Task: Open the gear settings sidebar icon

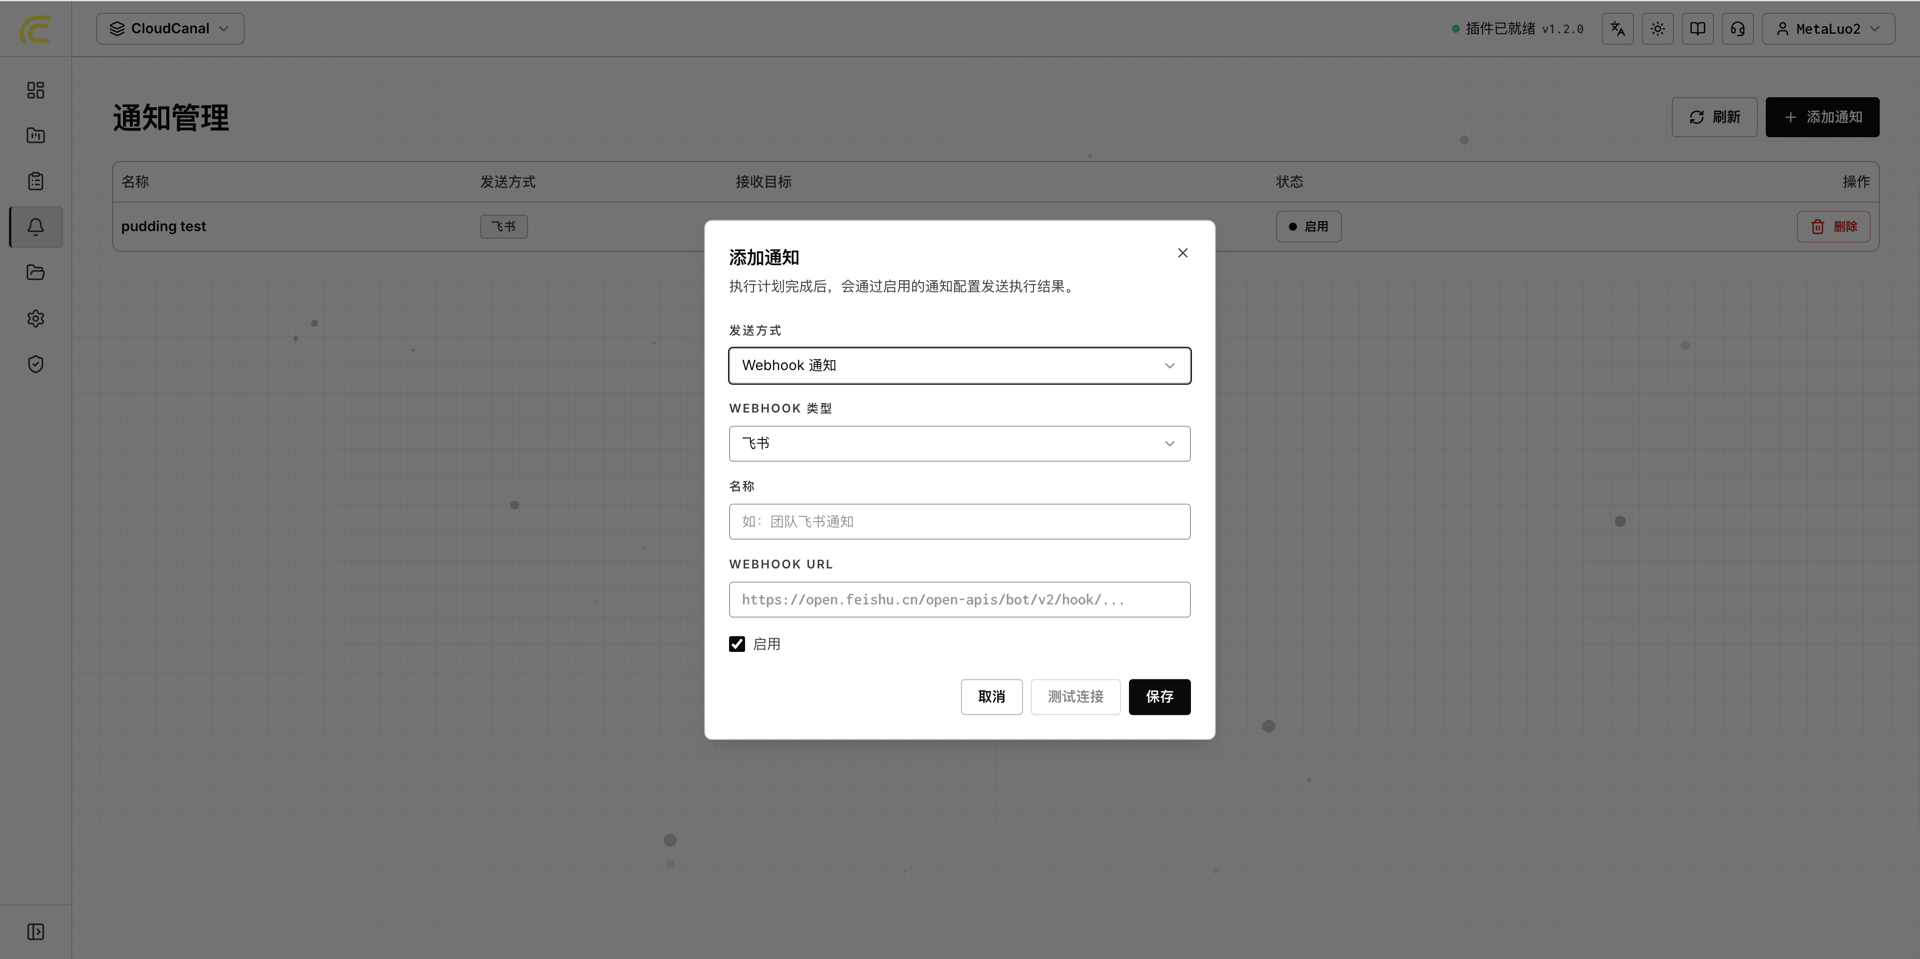Action: point(36,318)
